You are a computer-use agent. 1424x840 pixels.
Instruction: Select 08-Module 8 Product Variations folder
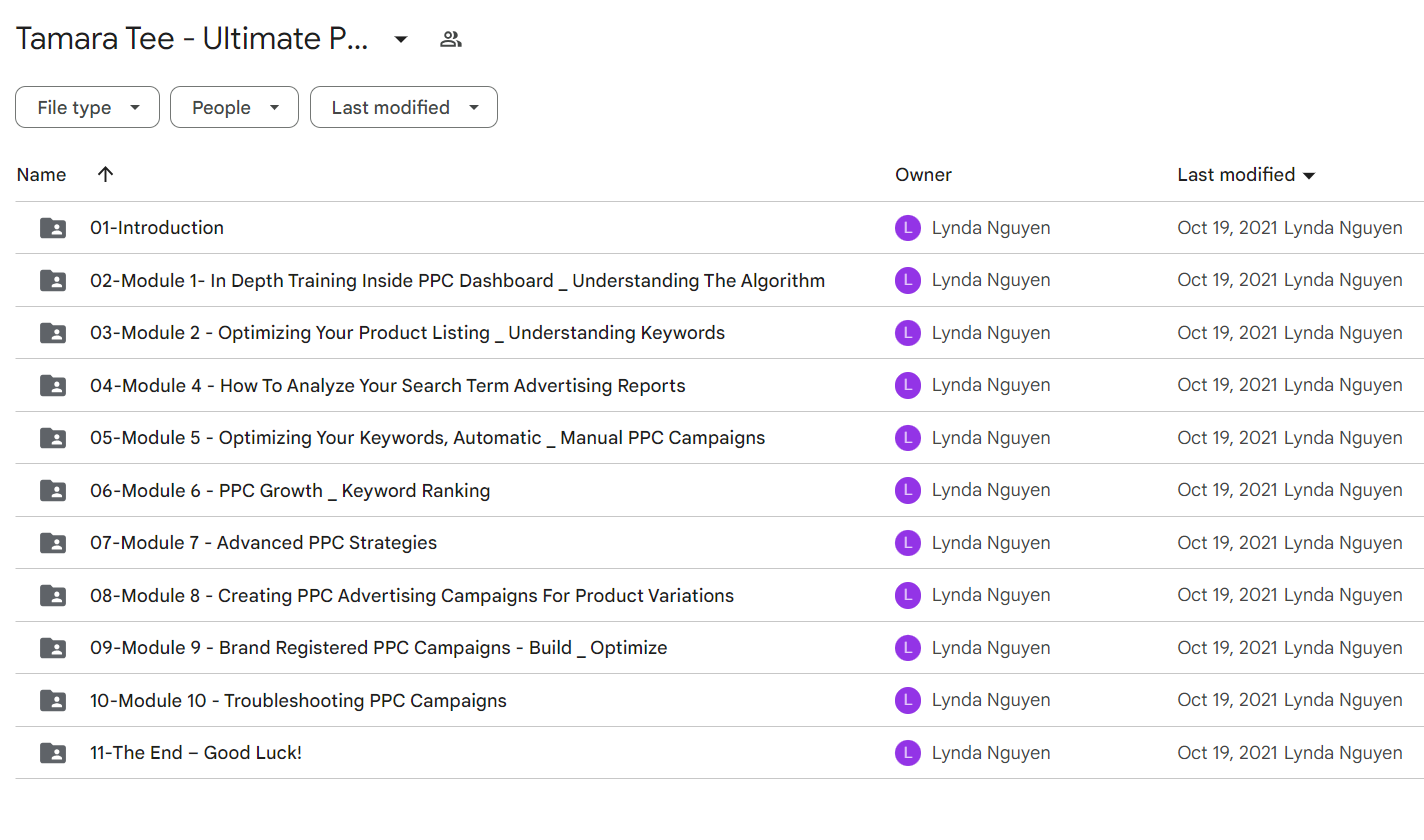(412, 595)
